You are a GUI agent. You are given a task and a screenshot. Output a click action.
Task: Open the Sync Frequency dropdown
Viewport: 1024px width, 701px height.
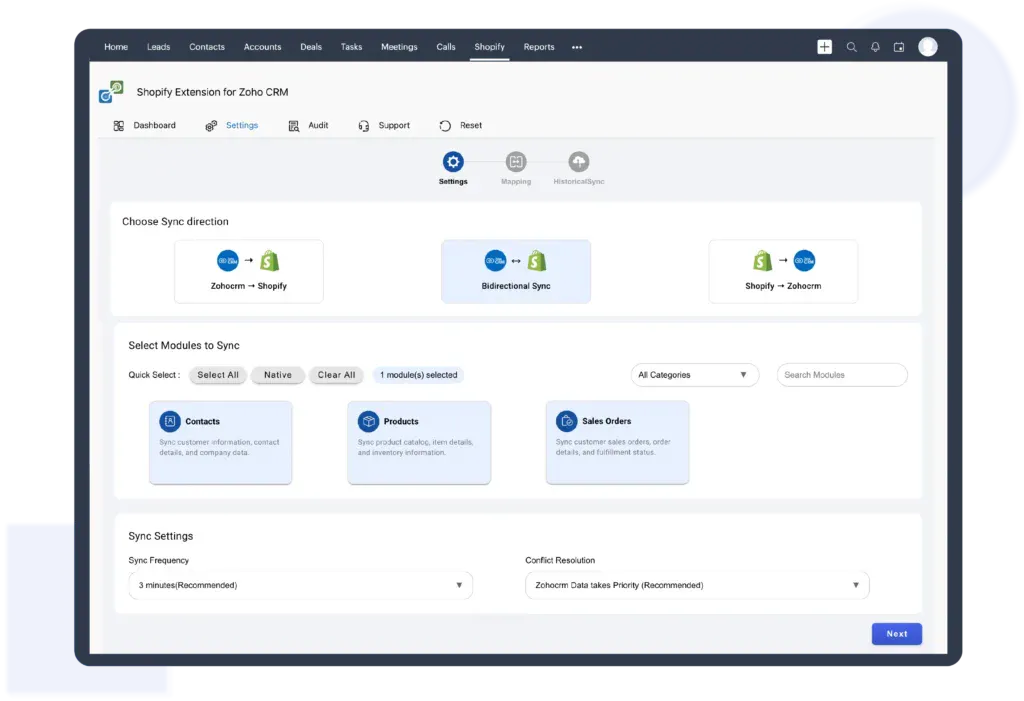(300, 585)
